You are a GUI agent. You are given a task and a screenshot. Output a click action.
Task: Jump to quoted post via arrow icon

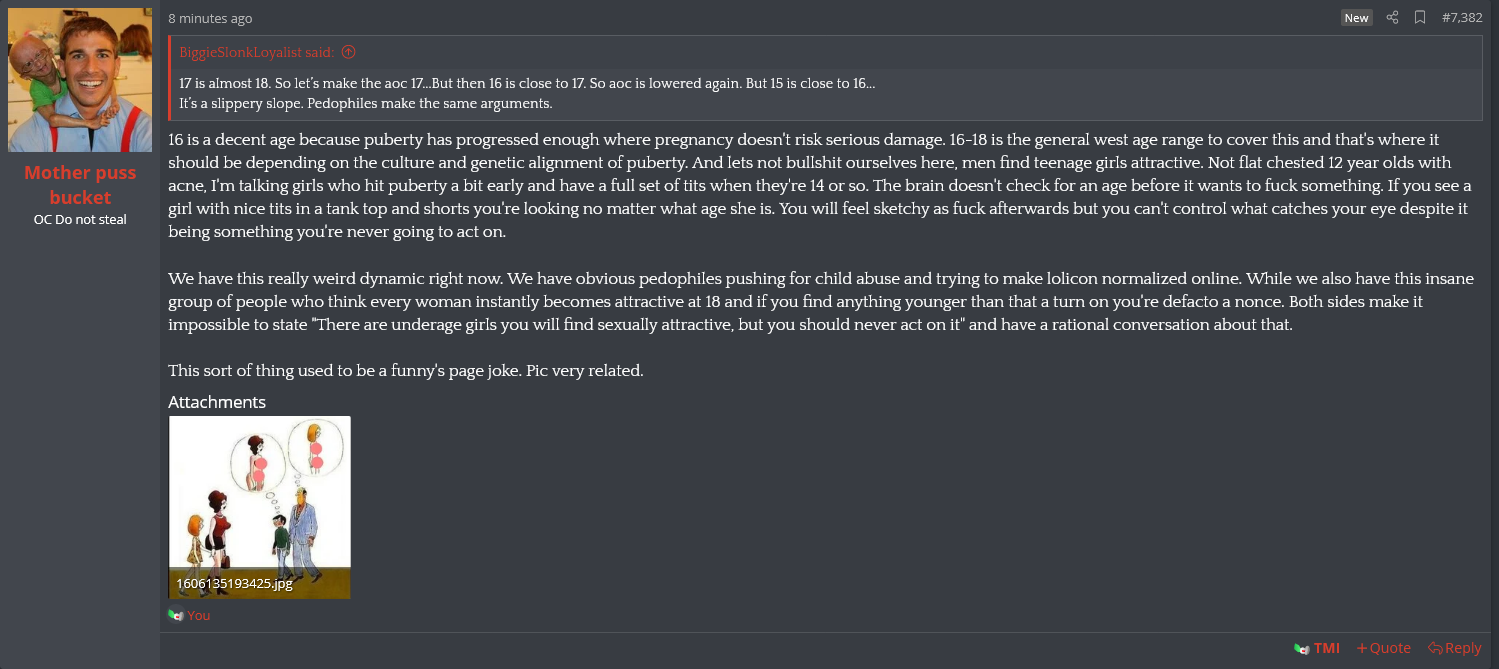(348, 52)
